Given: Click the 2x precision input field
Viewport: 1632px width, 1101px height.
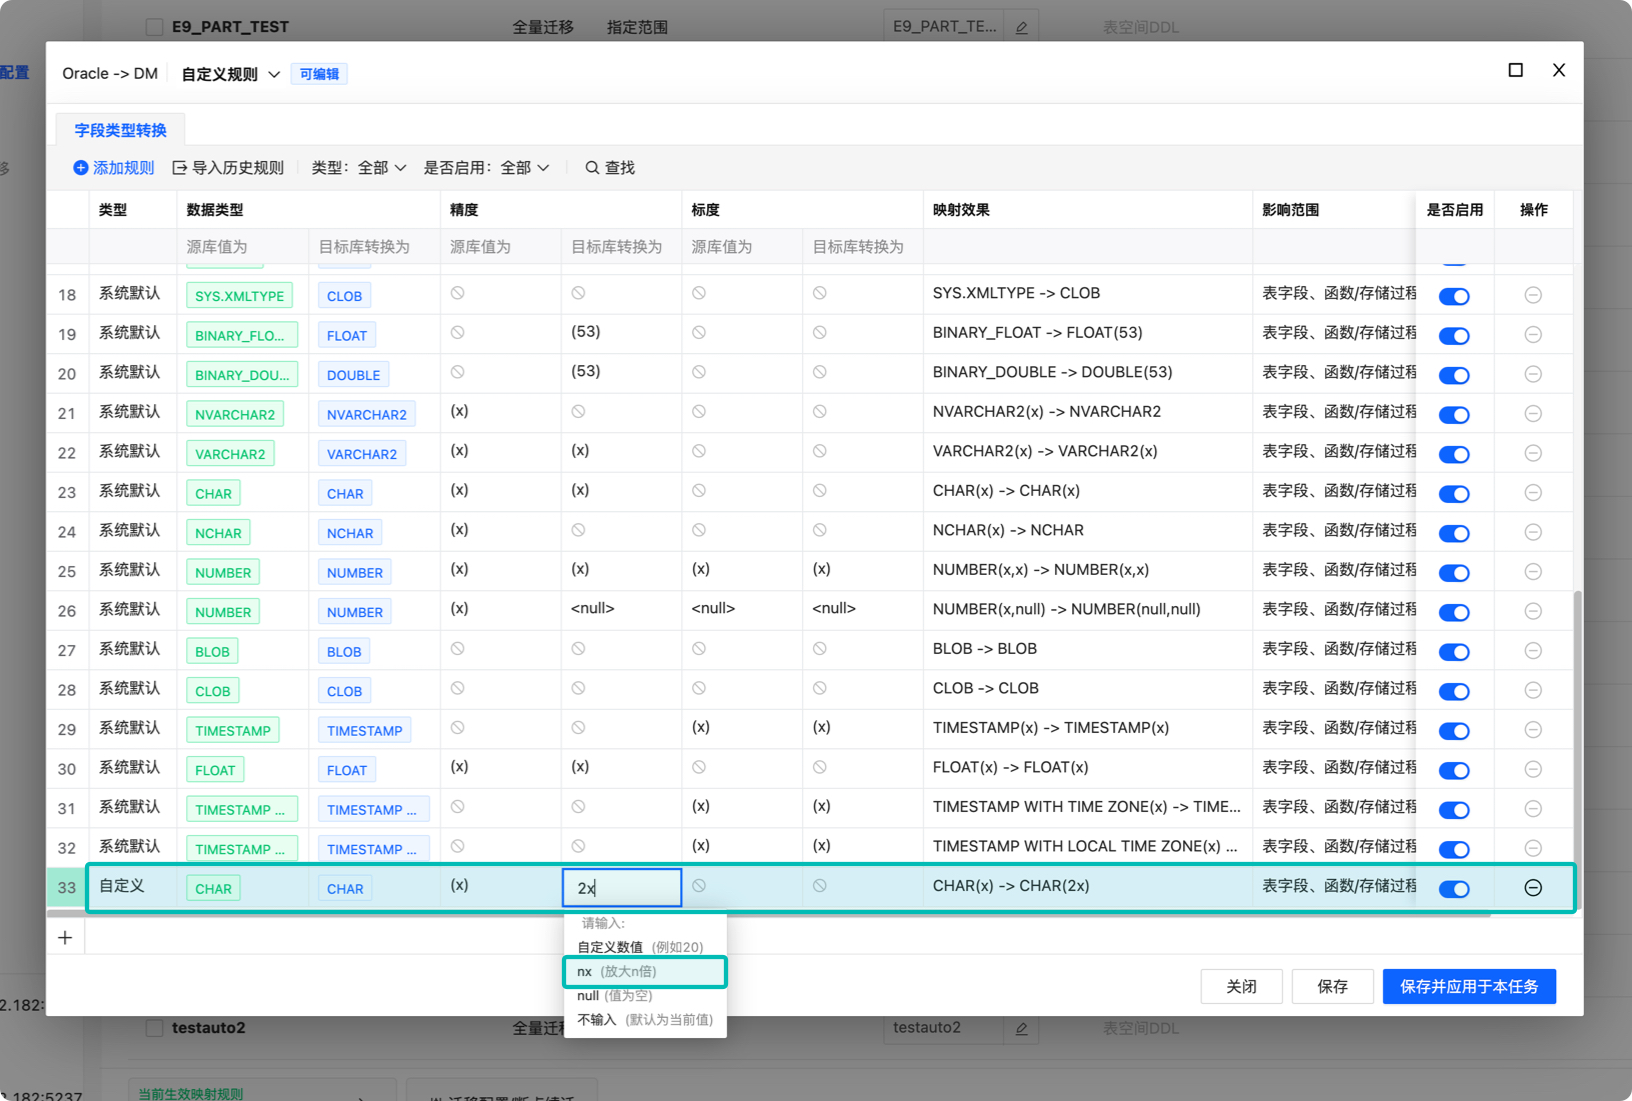Looking at the screenshot, I should [622, 887].
